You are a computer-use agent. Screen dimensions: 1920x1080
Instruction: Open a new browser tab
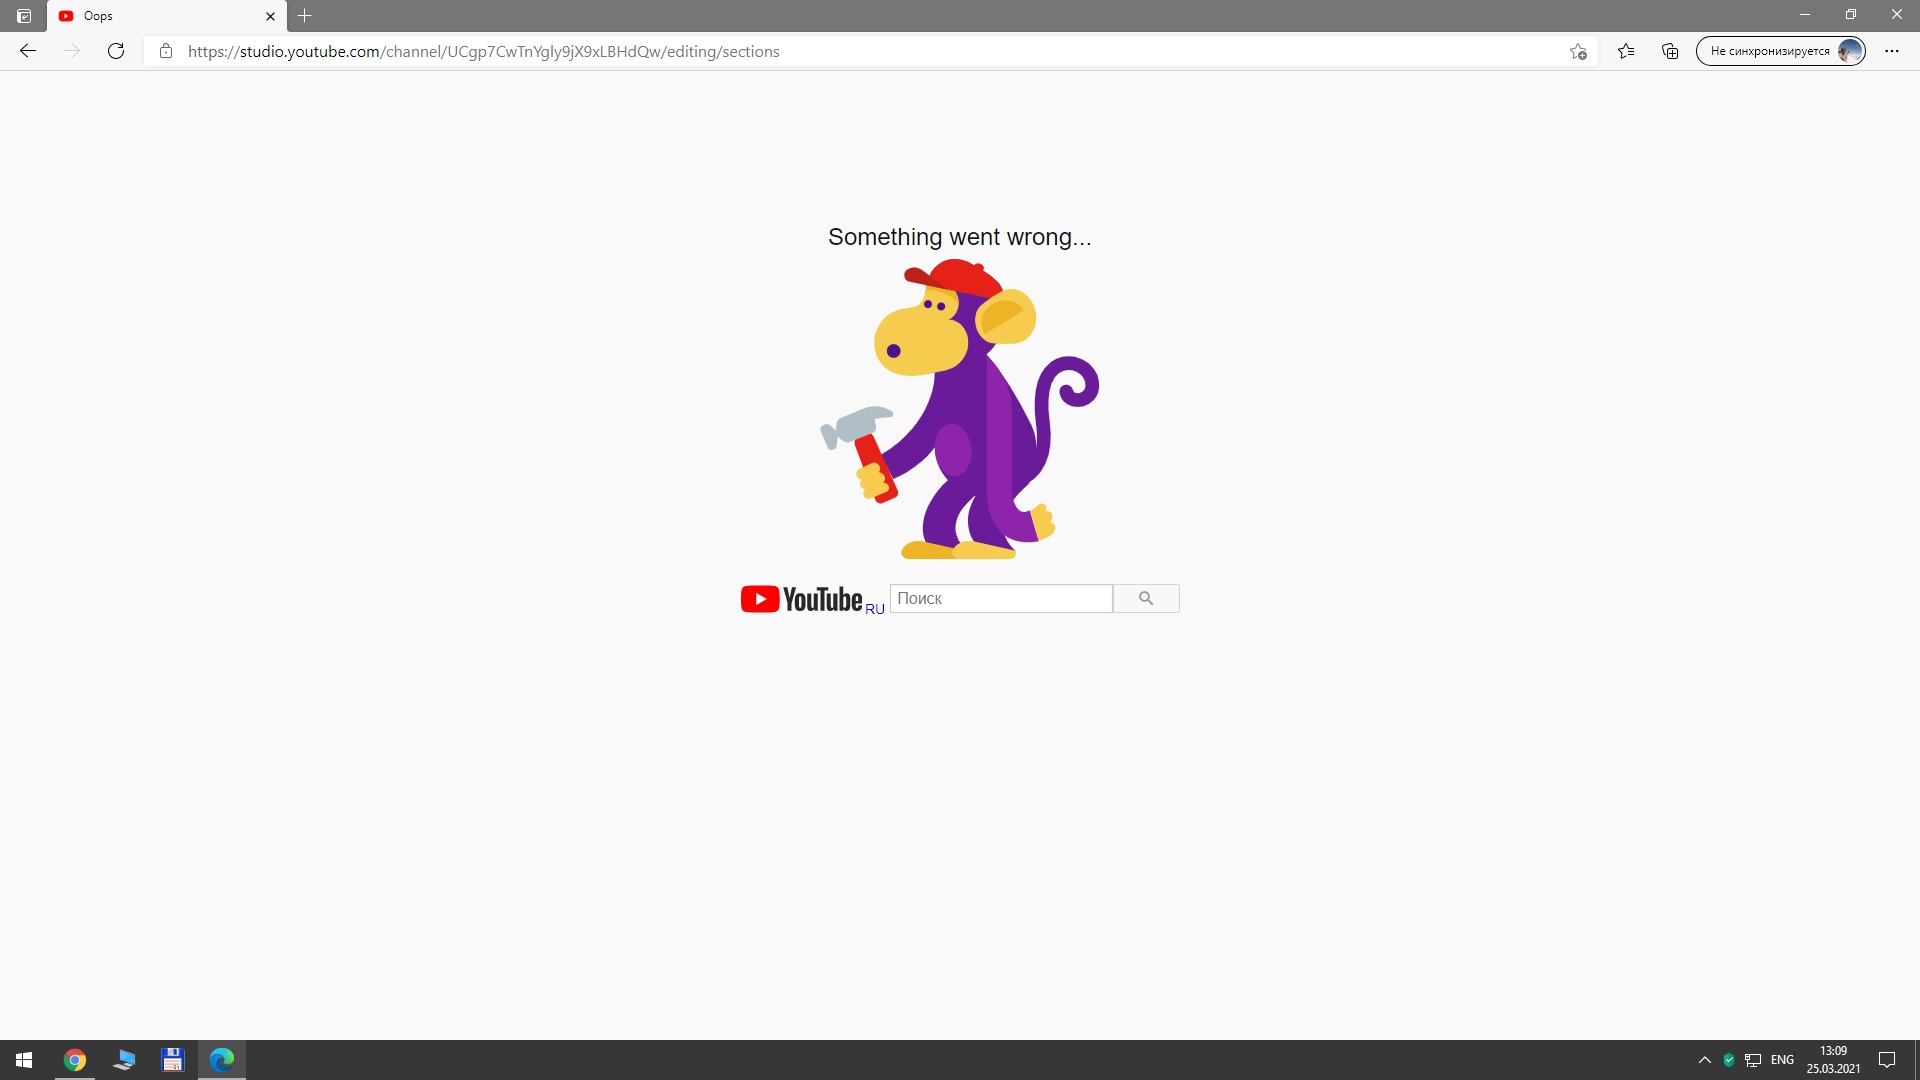(305, 16)
